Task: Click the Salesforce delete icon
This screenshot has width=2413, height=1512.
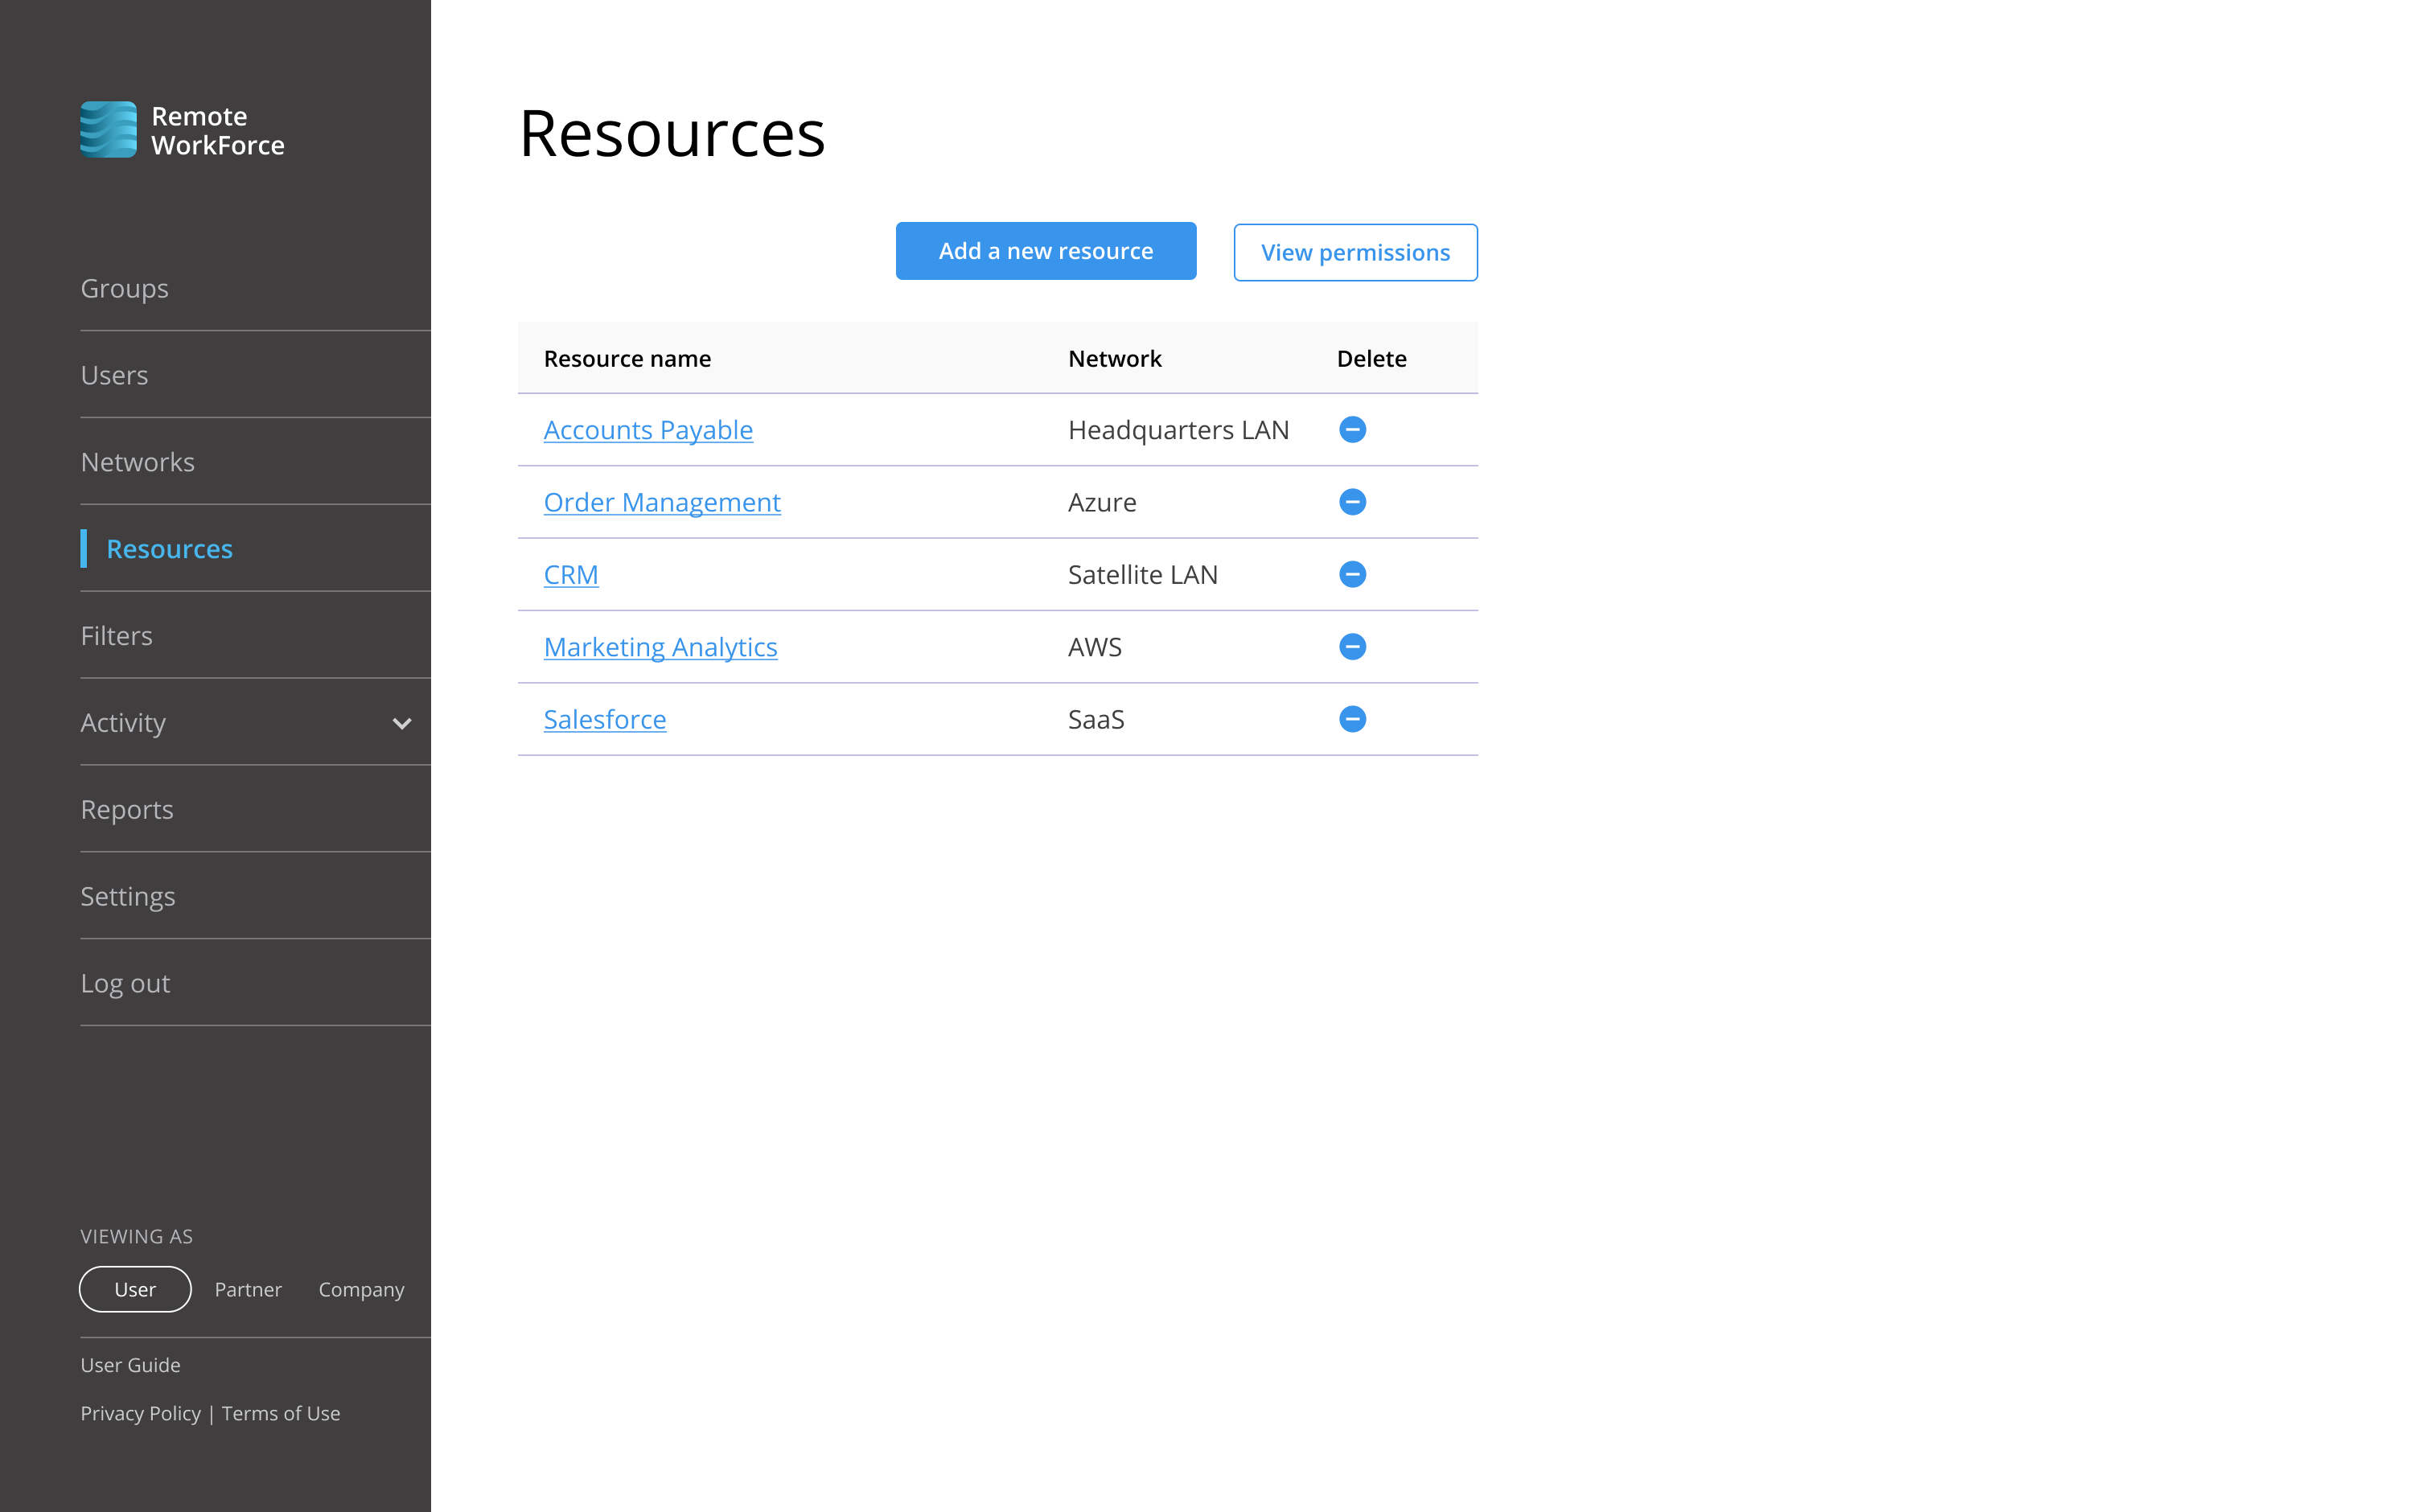Action: (x=1352, y=719)
